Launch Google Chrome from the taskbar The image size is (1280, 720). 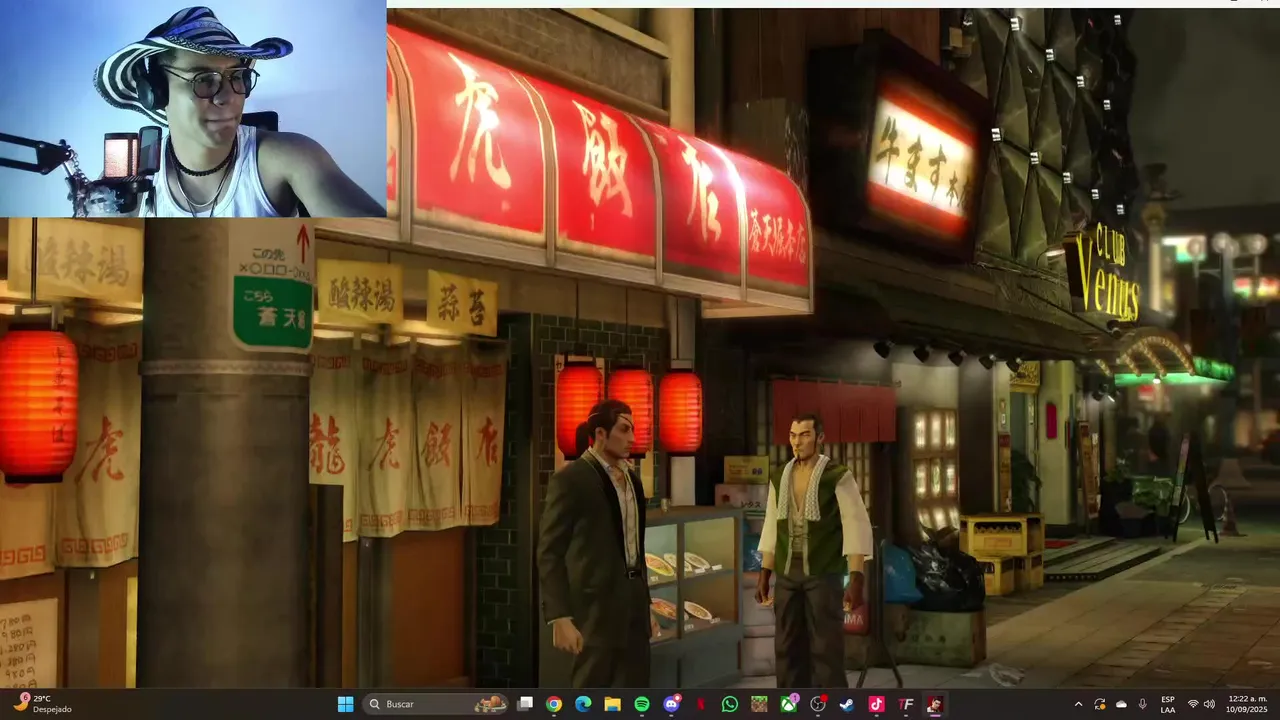tap(554, 704)
